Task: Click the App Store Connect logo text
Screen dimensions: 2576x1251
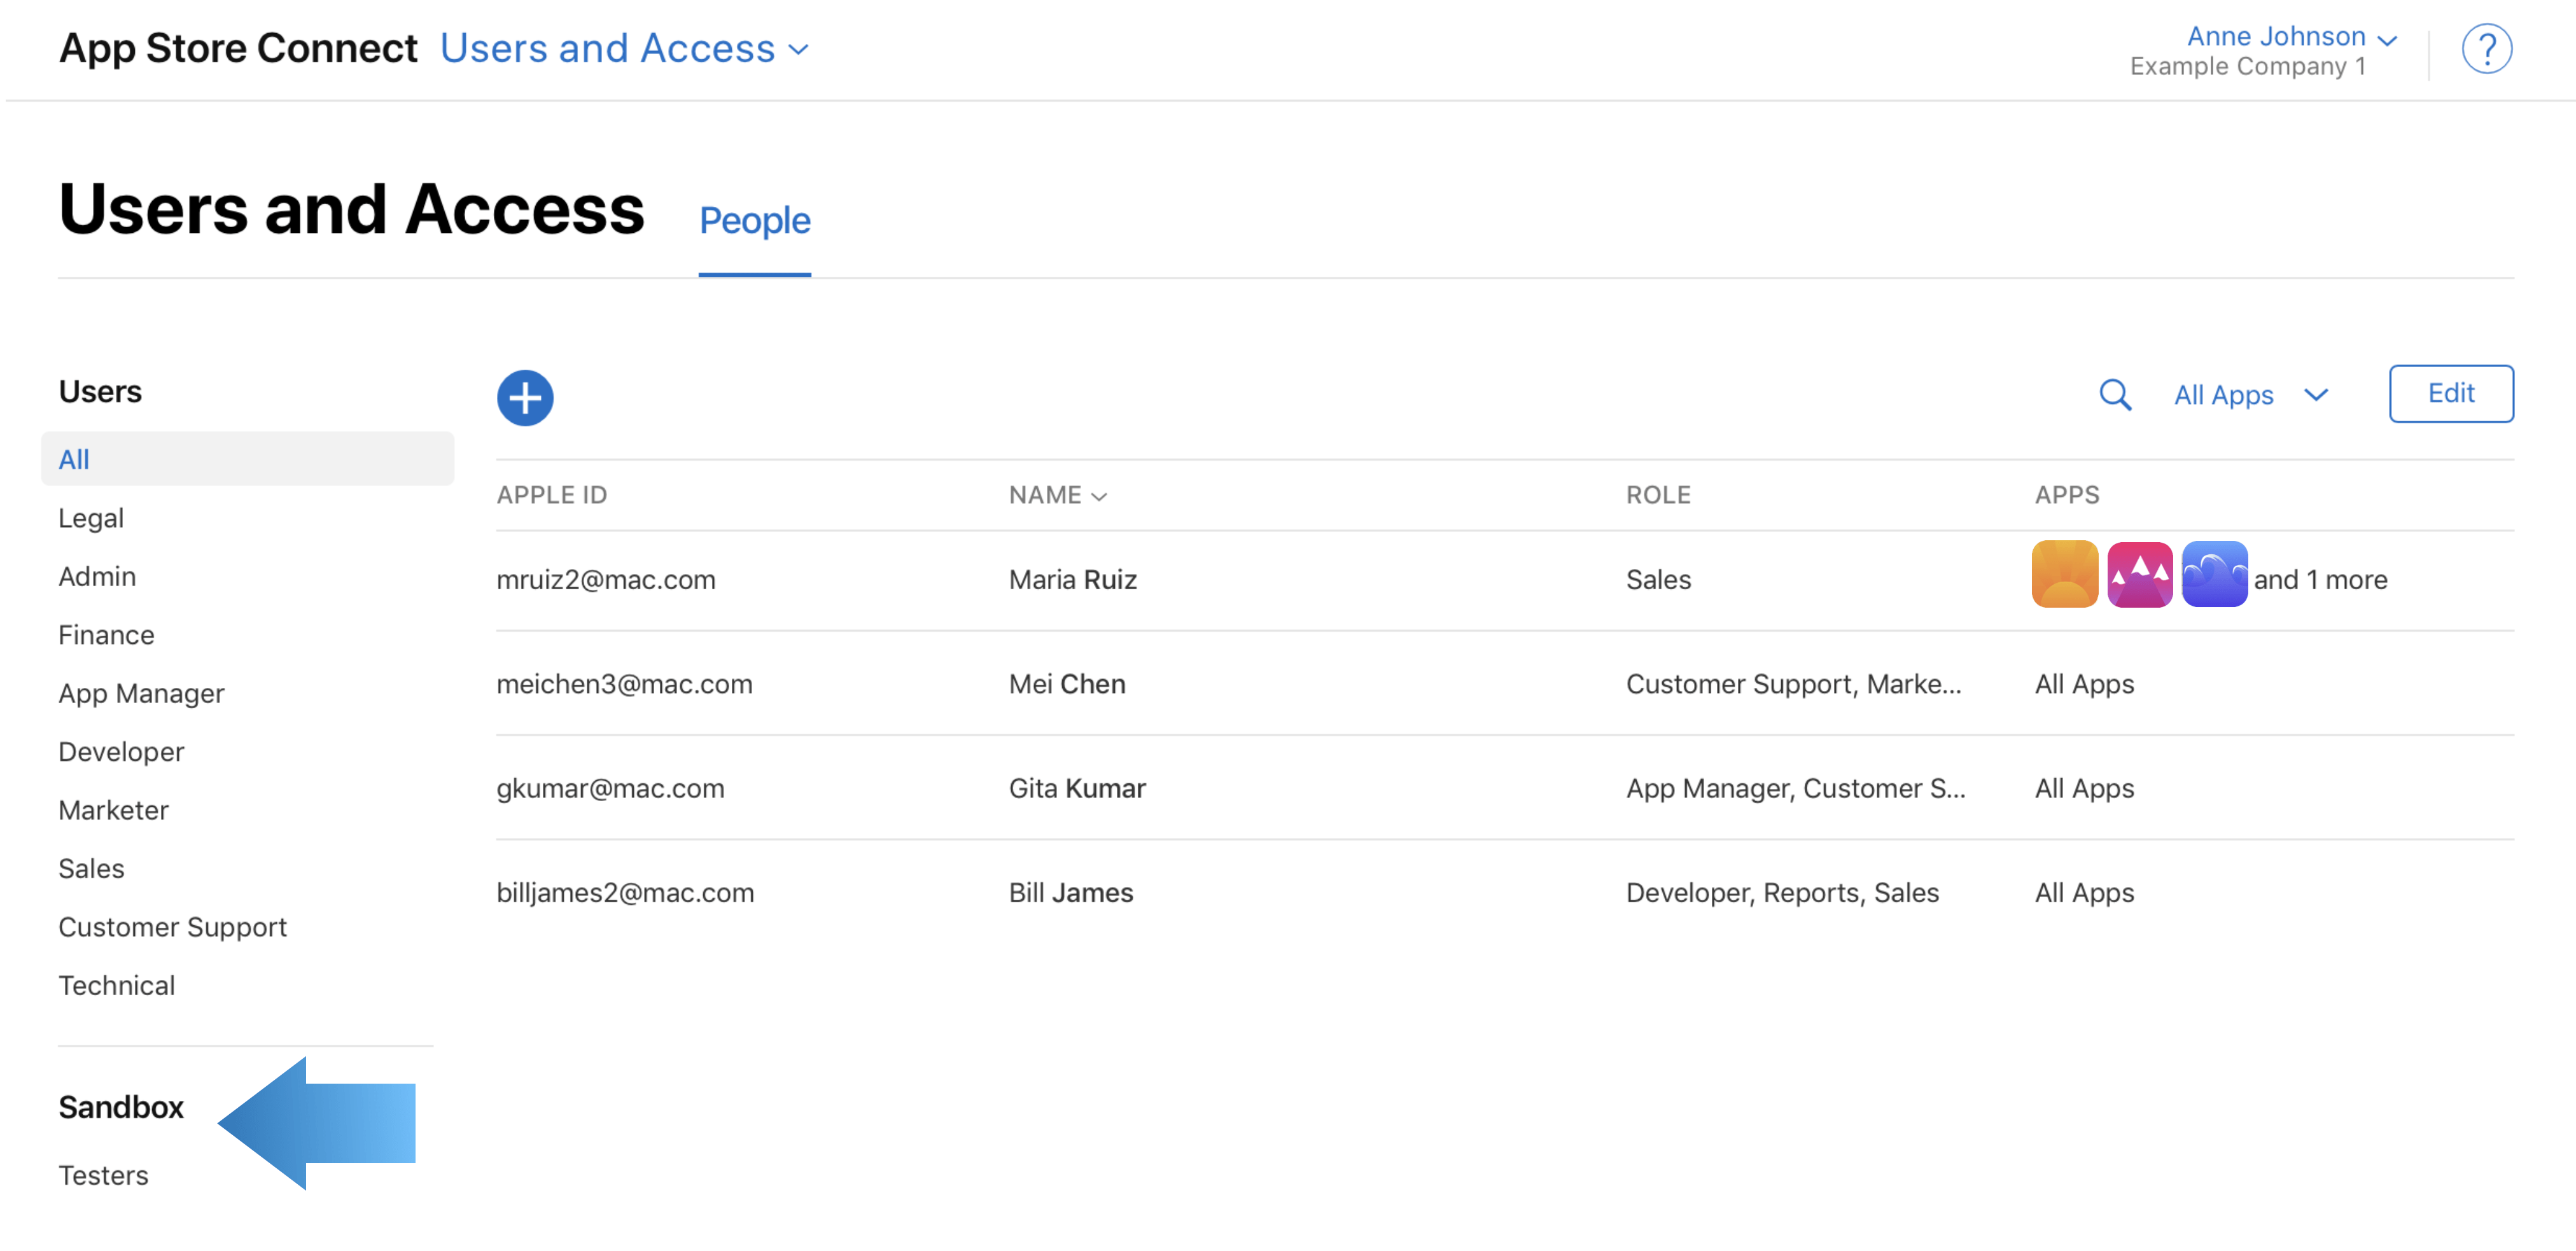Action: pos(239,47)
